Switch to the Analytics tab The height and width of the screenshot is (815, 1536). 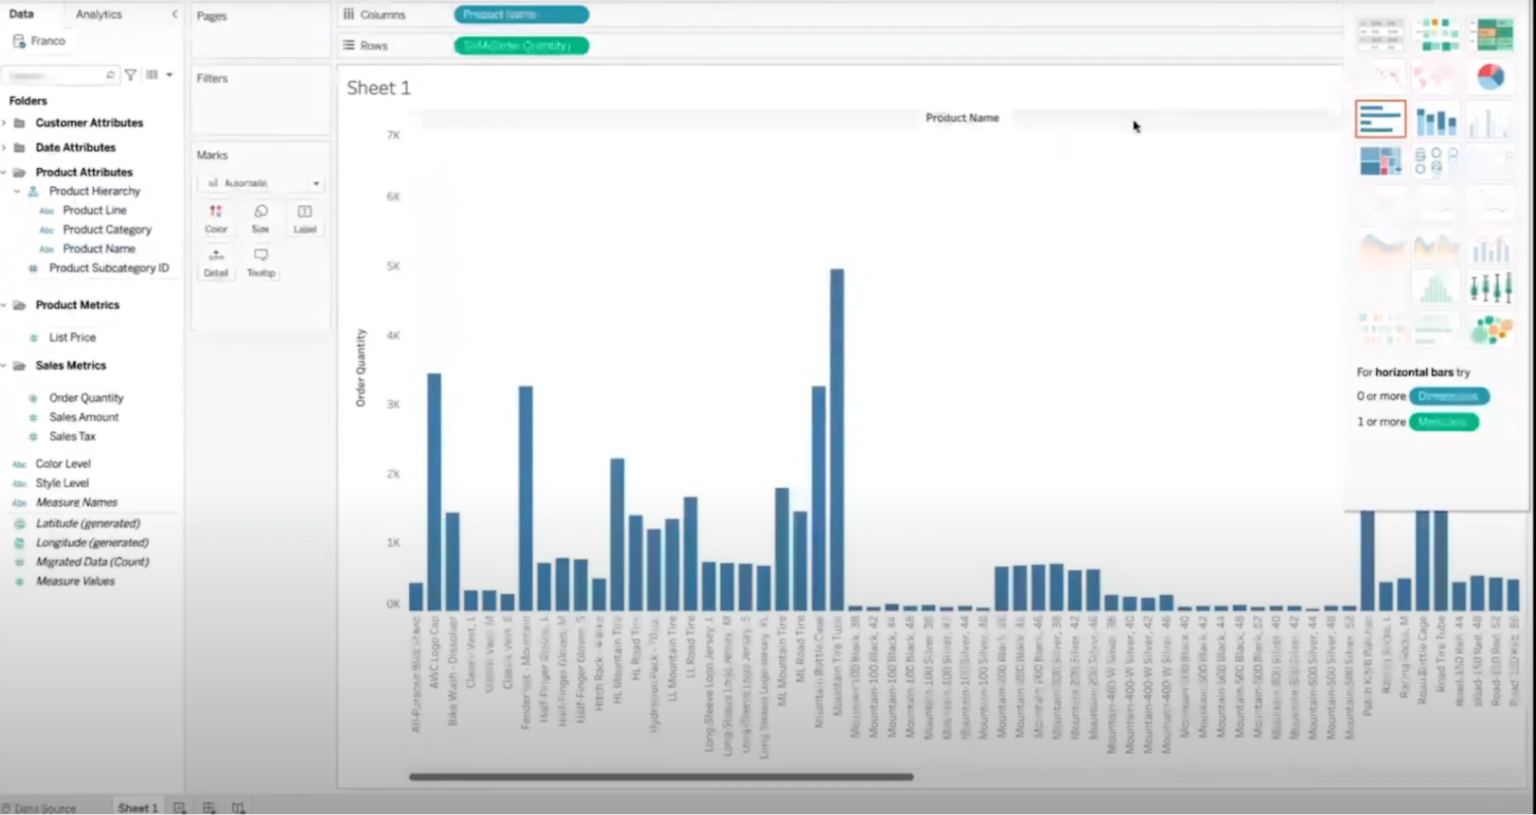[x=98, y=14]
